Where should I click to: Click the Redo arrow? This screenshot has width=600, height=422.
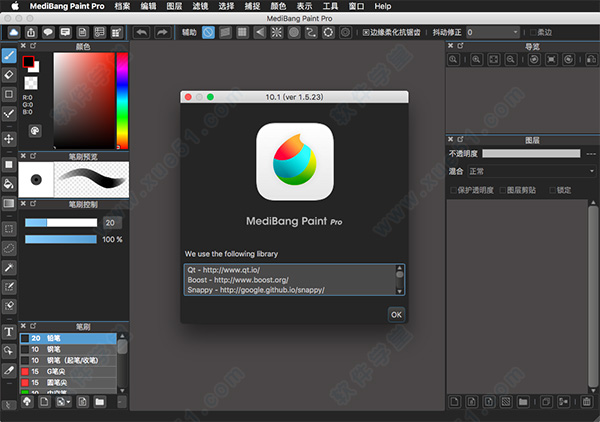tap(162, 33)
